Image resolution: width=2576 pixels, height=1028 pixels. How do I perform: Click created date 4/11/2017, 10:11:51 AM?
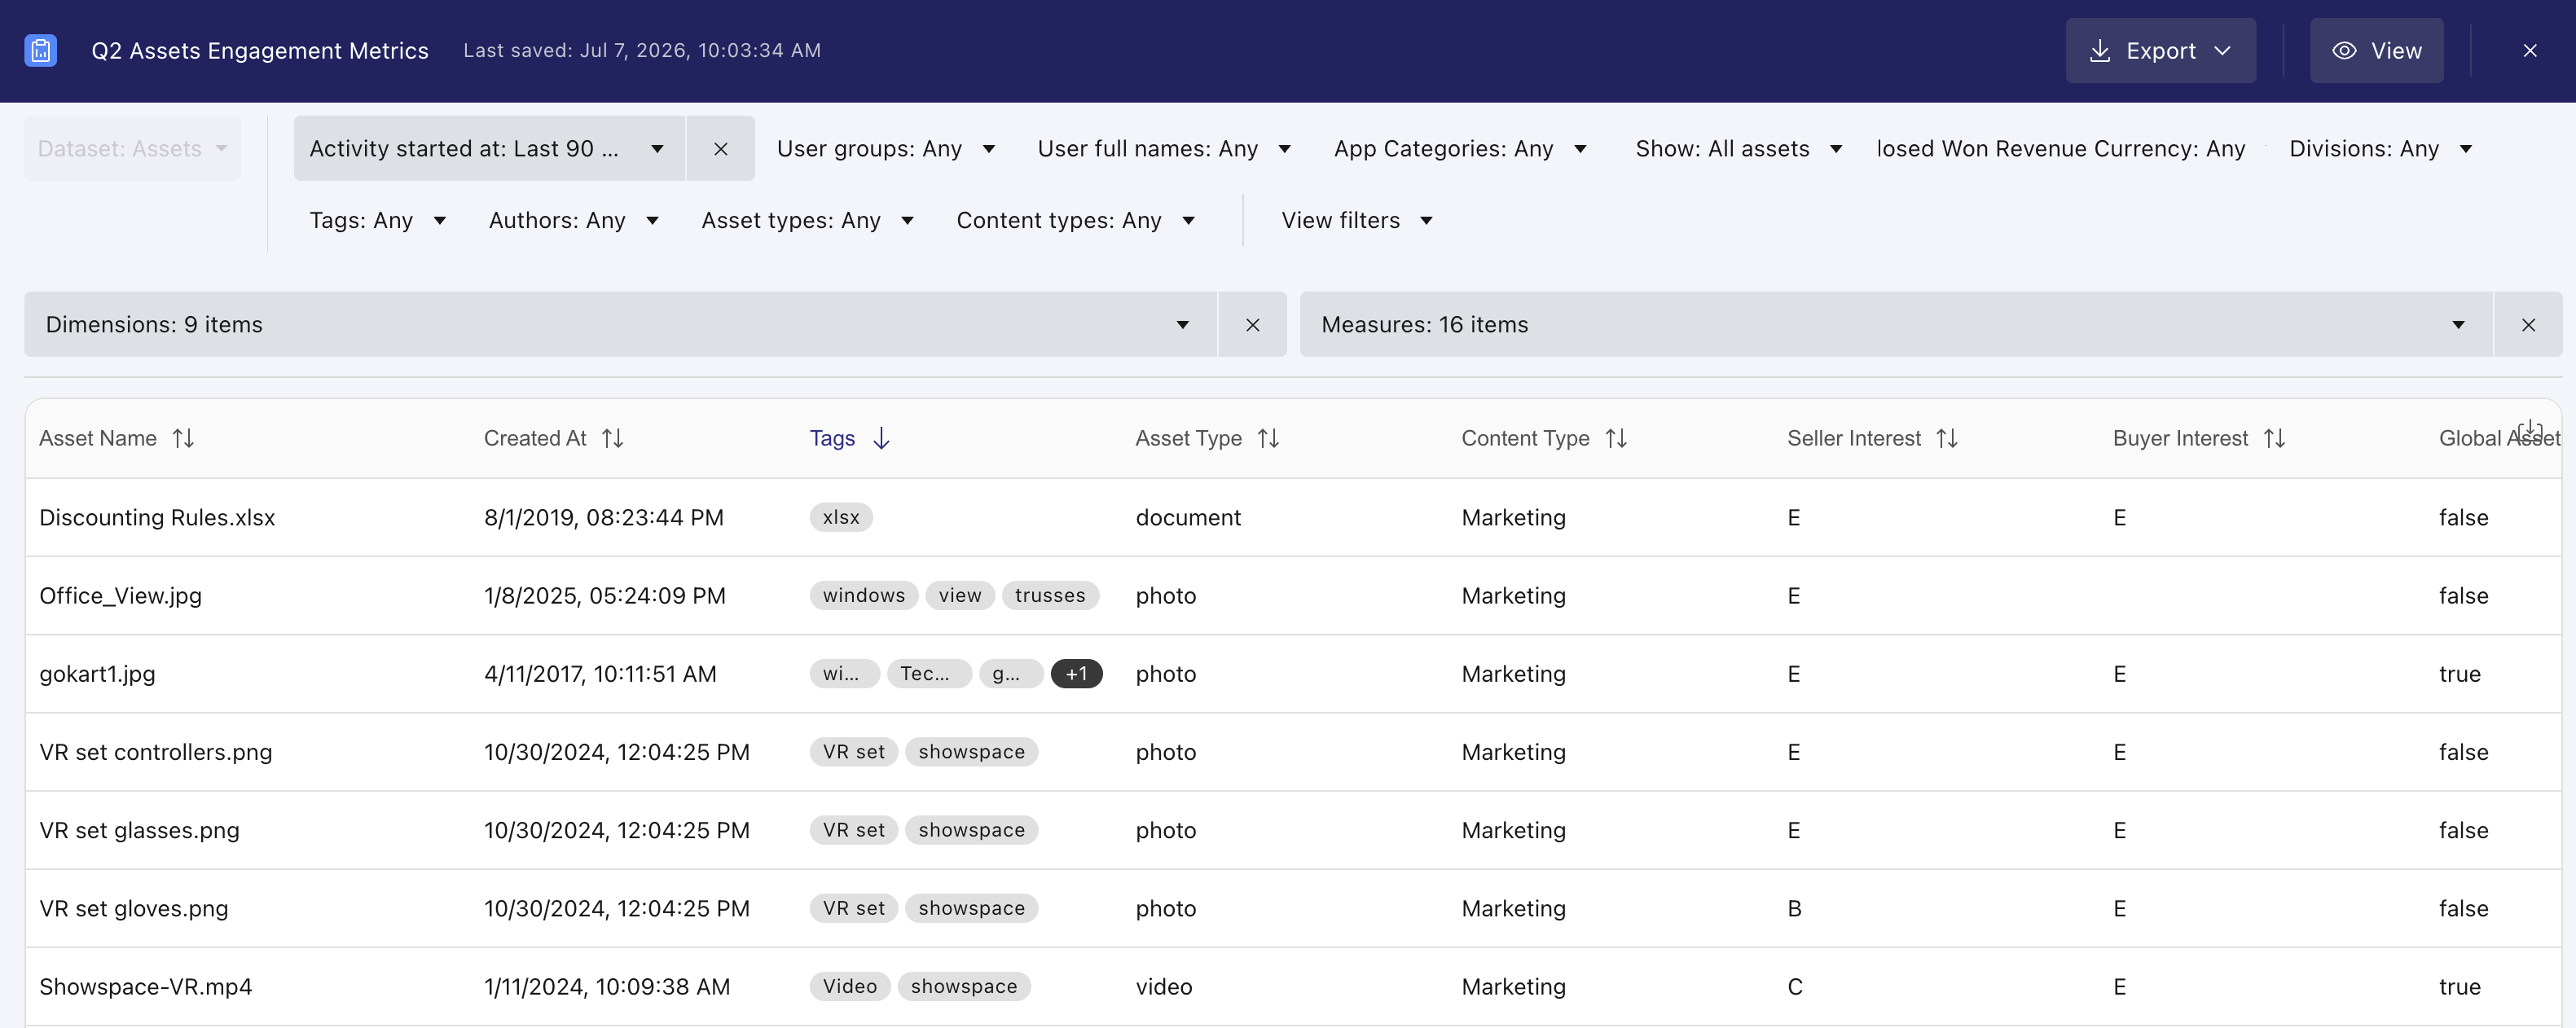(600, 674)
